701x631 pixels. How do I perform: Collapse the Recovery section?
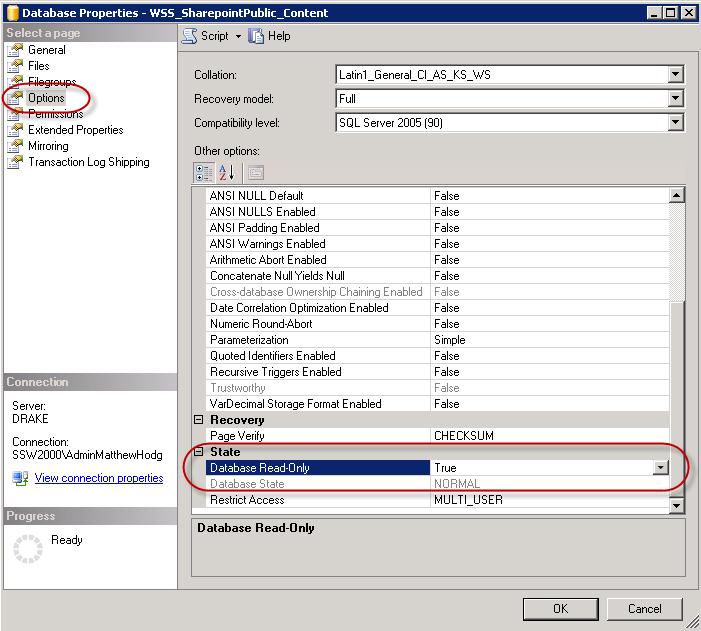click(199, 420)
